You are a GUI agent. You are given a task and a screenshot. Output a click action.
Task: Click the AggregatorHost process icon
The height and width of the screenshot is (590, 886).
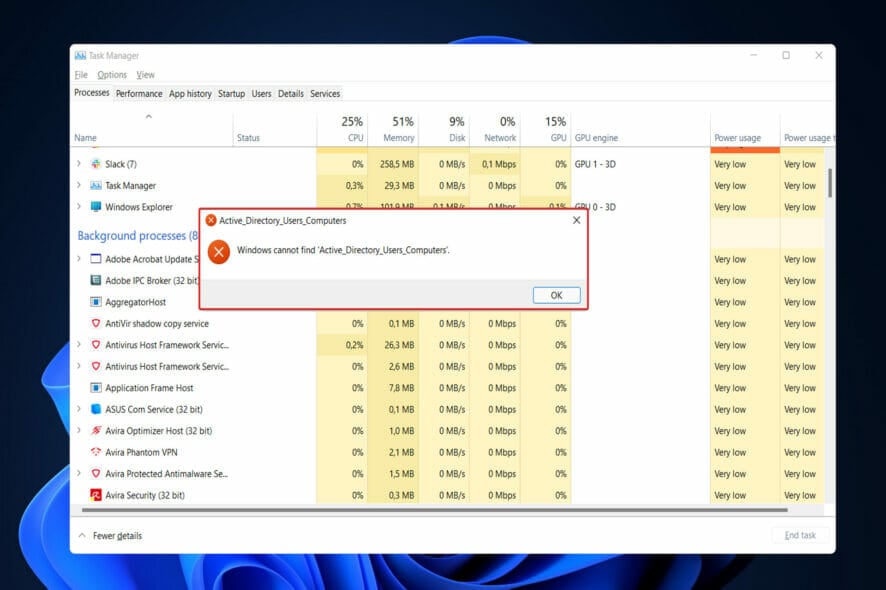coord(95,302)
